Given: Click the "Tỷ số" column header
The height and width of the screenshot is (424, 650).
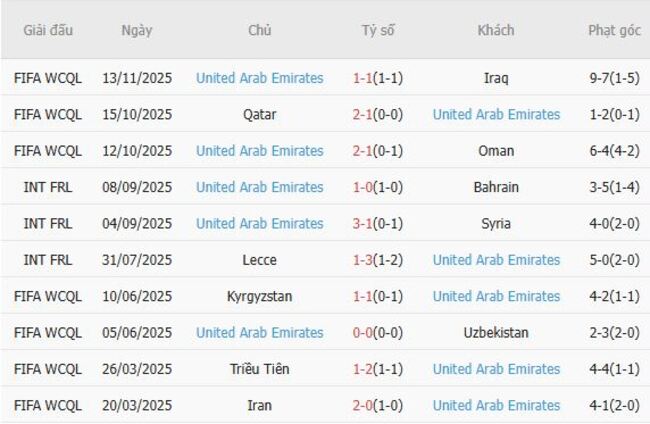Looking at the screenshot, I should click(378, 30).
